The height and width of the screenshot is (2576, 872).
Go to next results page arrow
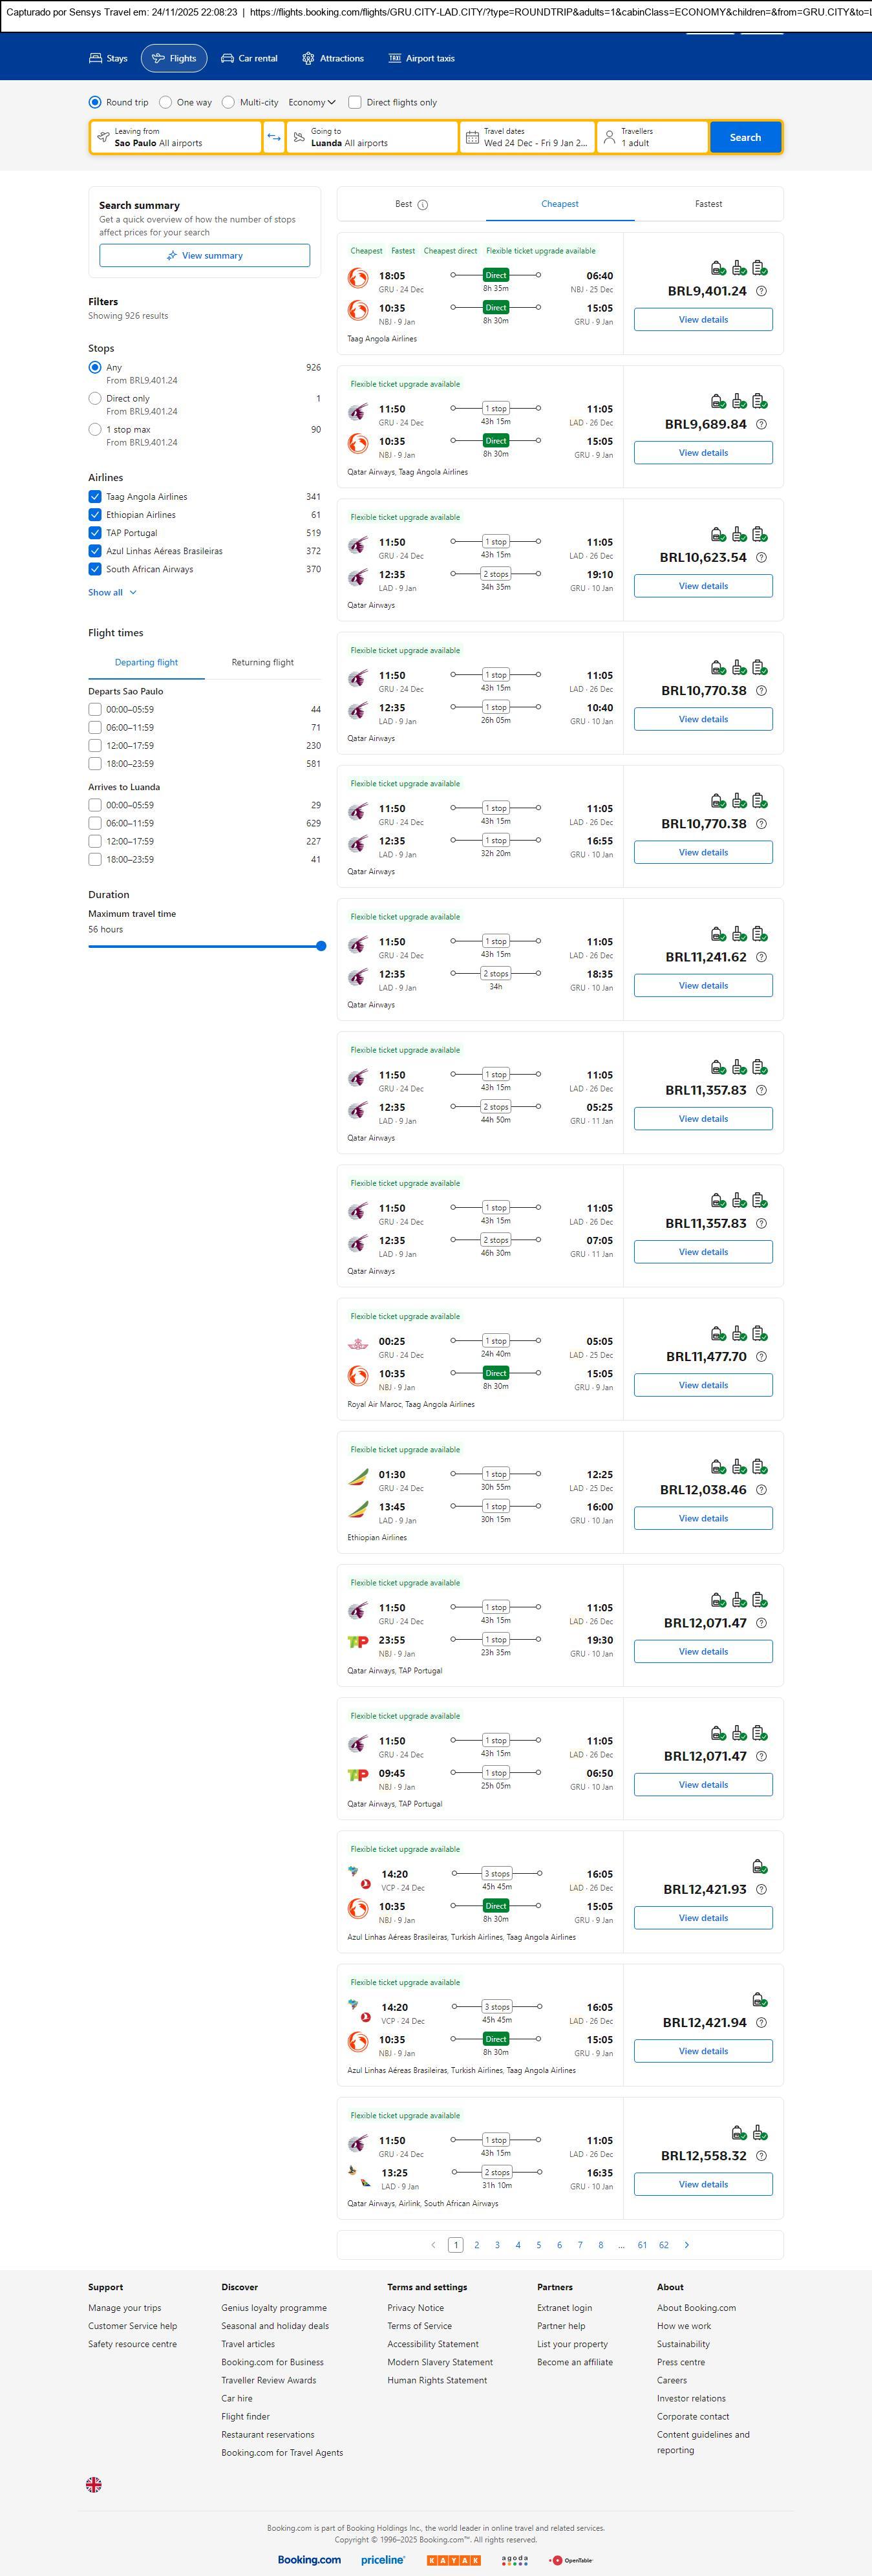(686, 2244)
